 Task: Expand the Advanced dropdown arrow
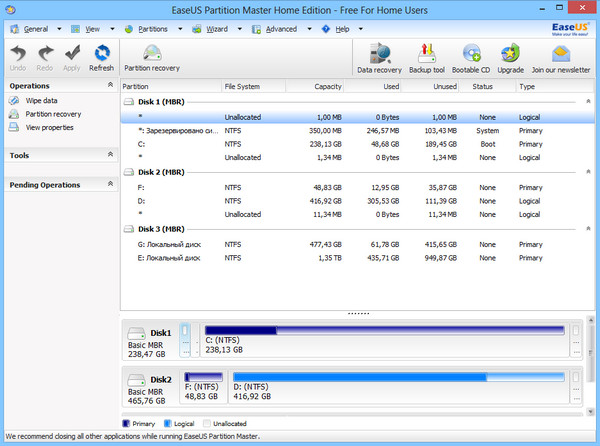309,29
